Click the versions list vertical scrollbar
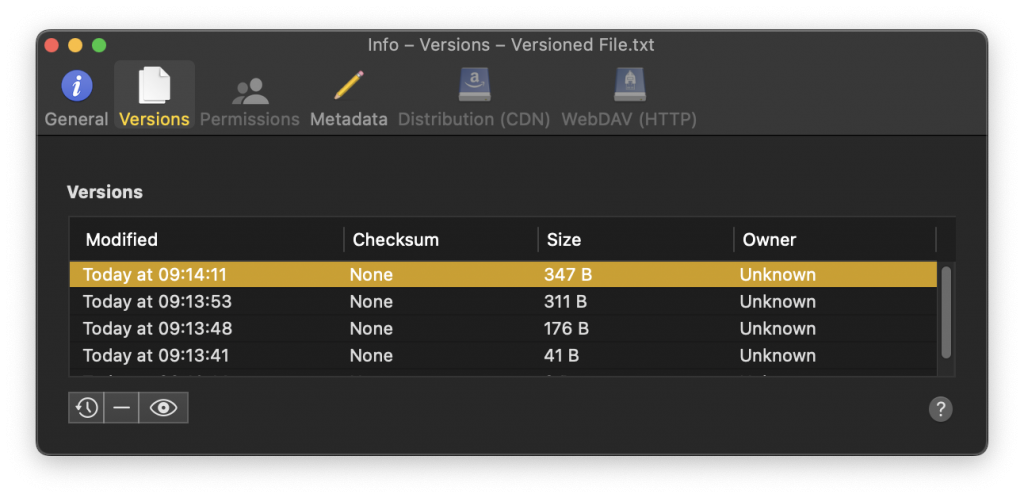The image size is (1024, 498). pos(946,310)
